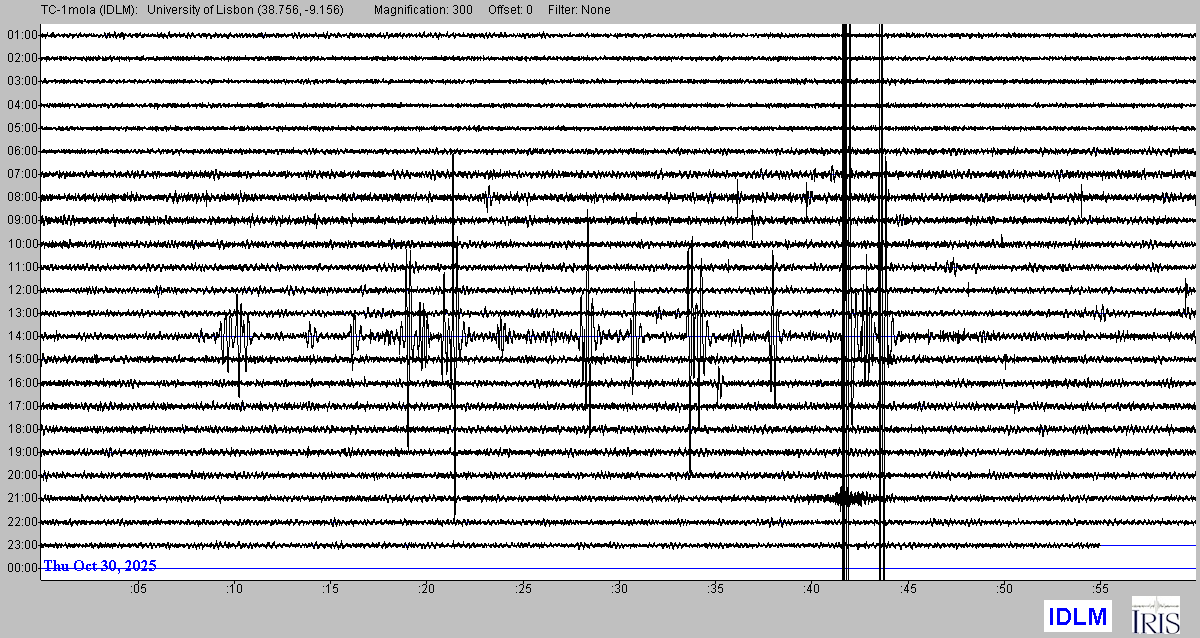The height and width of the screenshot is (638, 1200).
Task: Click the :30 minute axis tick label
Action: (x=618, y=591)
